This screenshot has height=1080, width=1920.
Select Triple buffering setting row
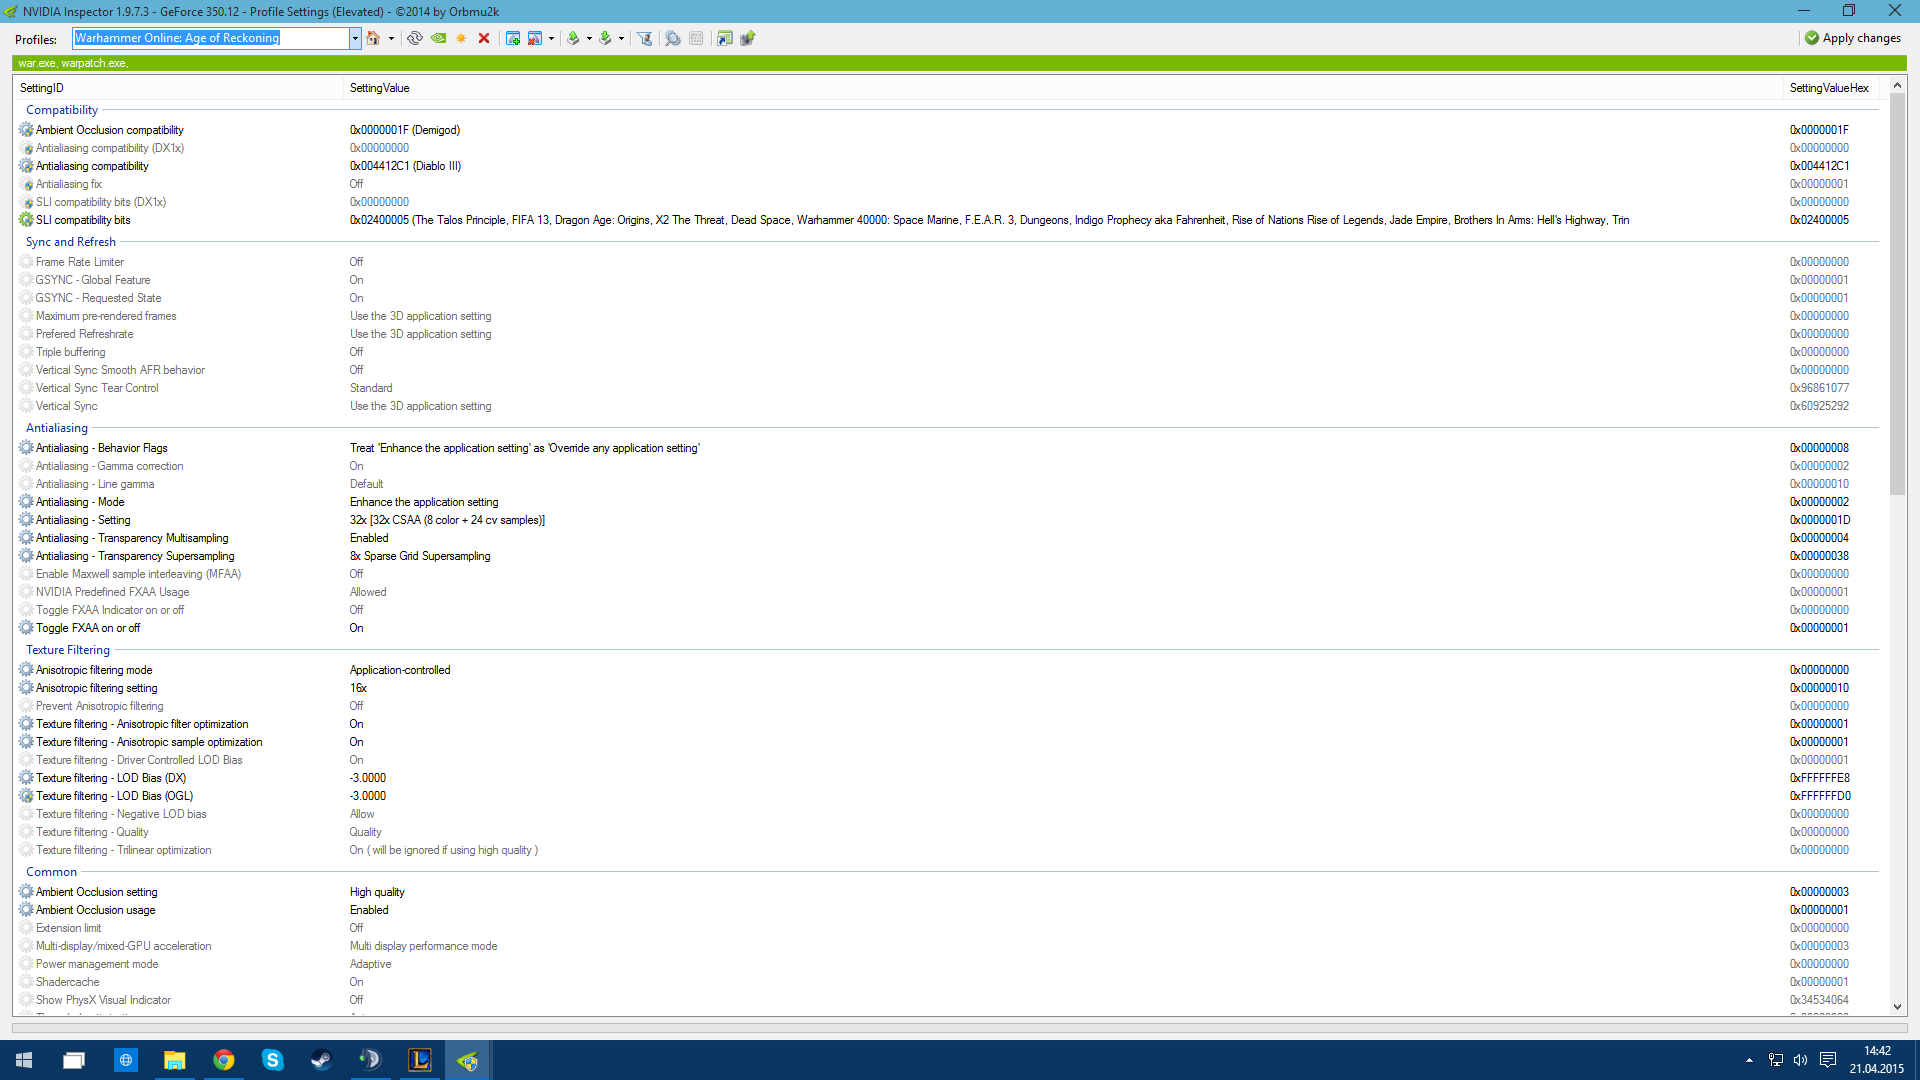point(946,352)
